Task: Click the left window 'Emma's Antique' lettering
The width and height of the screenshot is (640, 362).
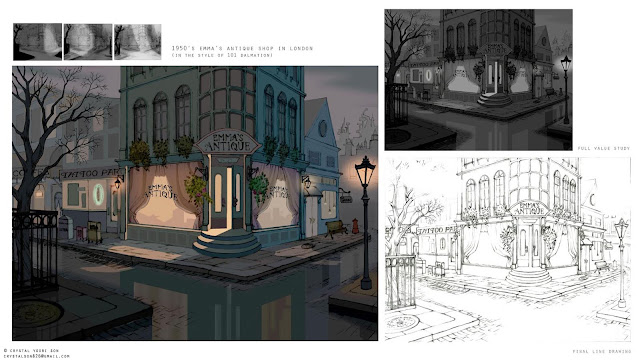Action: coord(161,191)
